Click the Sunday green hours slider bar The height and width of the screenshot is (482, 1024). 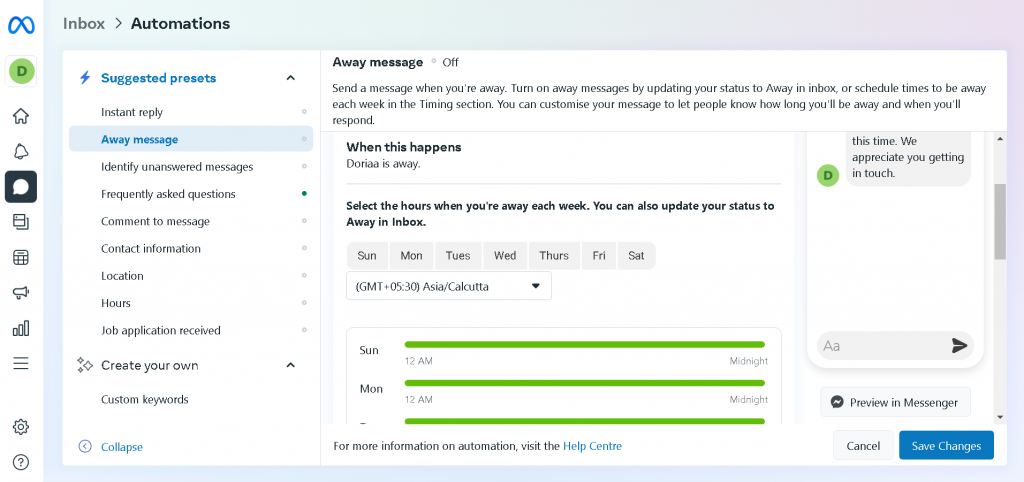(584, 345)
